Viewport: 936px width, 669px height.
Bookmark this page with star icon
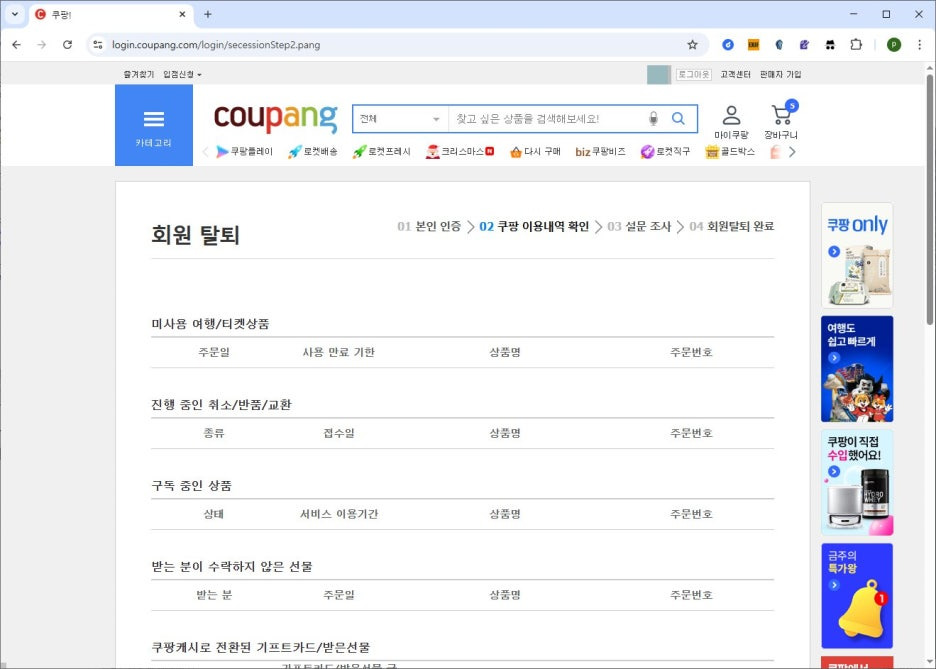(692, 45)
